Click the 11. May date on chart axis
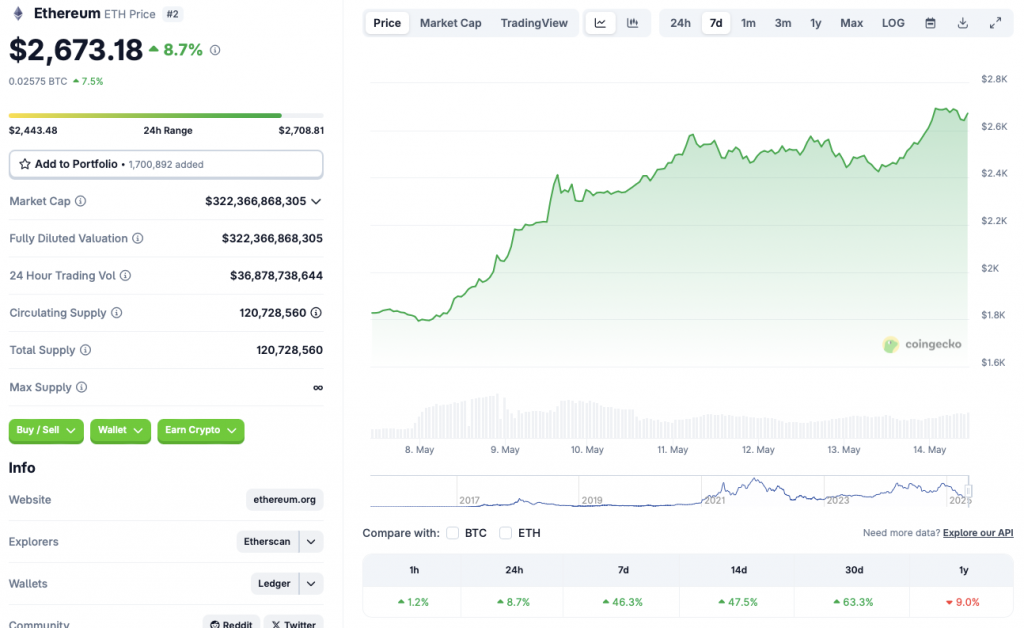The width and height of the screenshot is (1024, 628). pos(673,450)
